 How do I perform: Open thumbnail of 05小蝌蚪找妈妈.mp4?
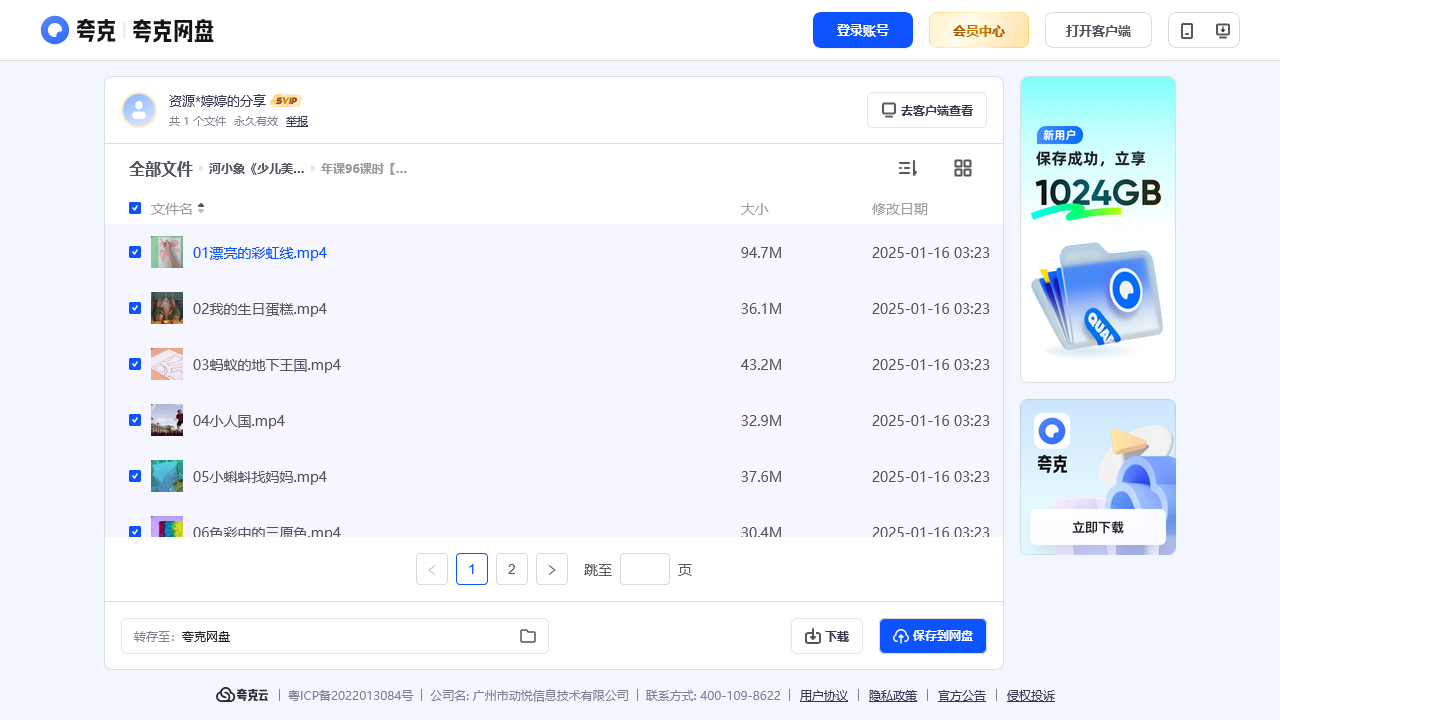(167, 476)
